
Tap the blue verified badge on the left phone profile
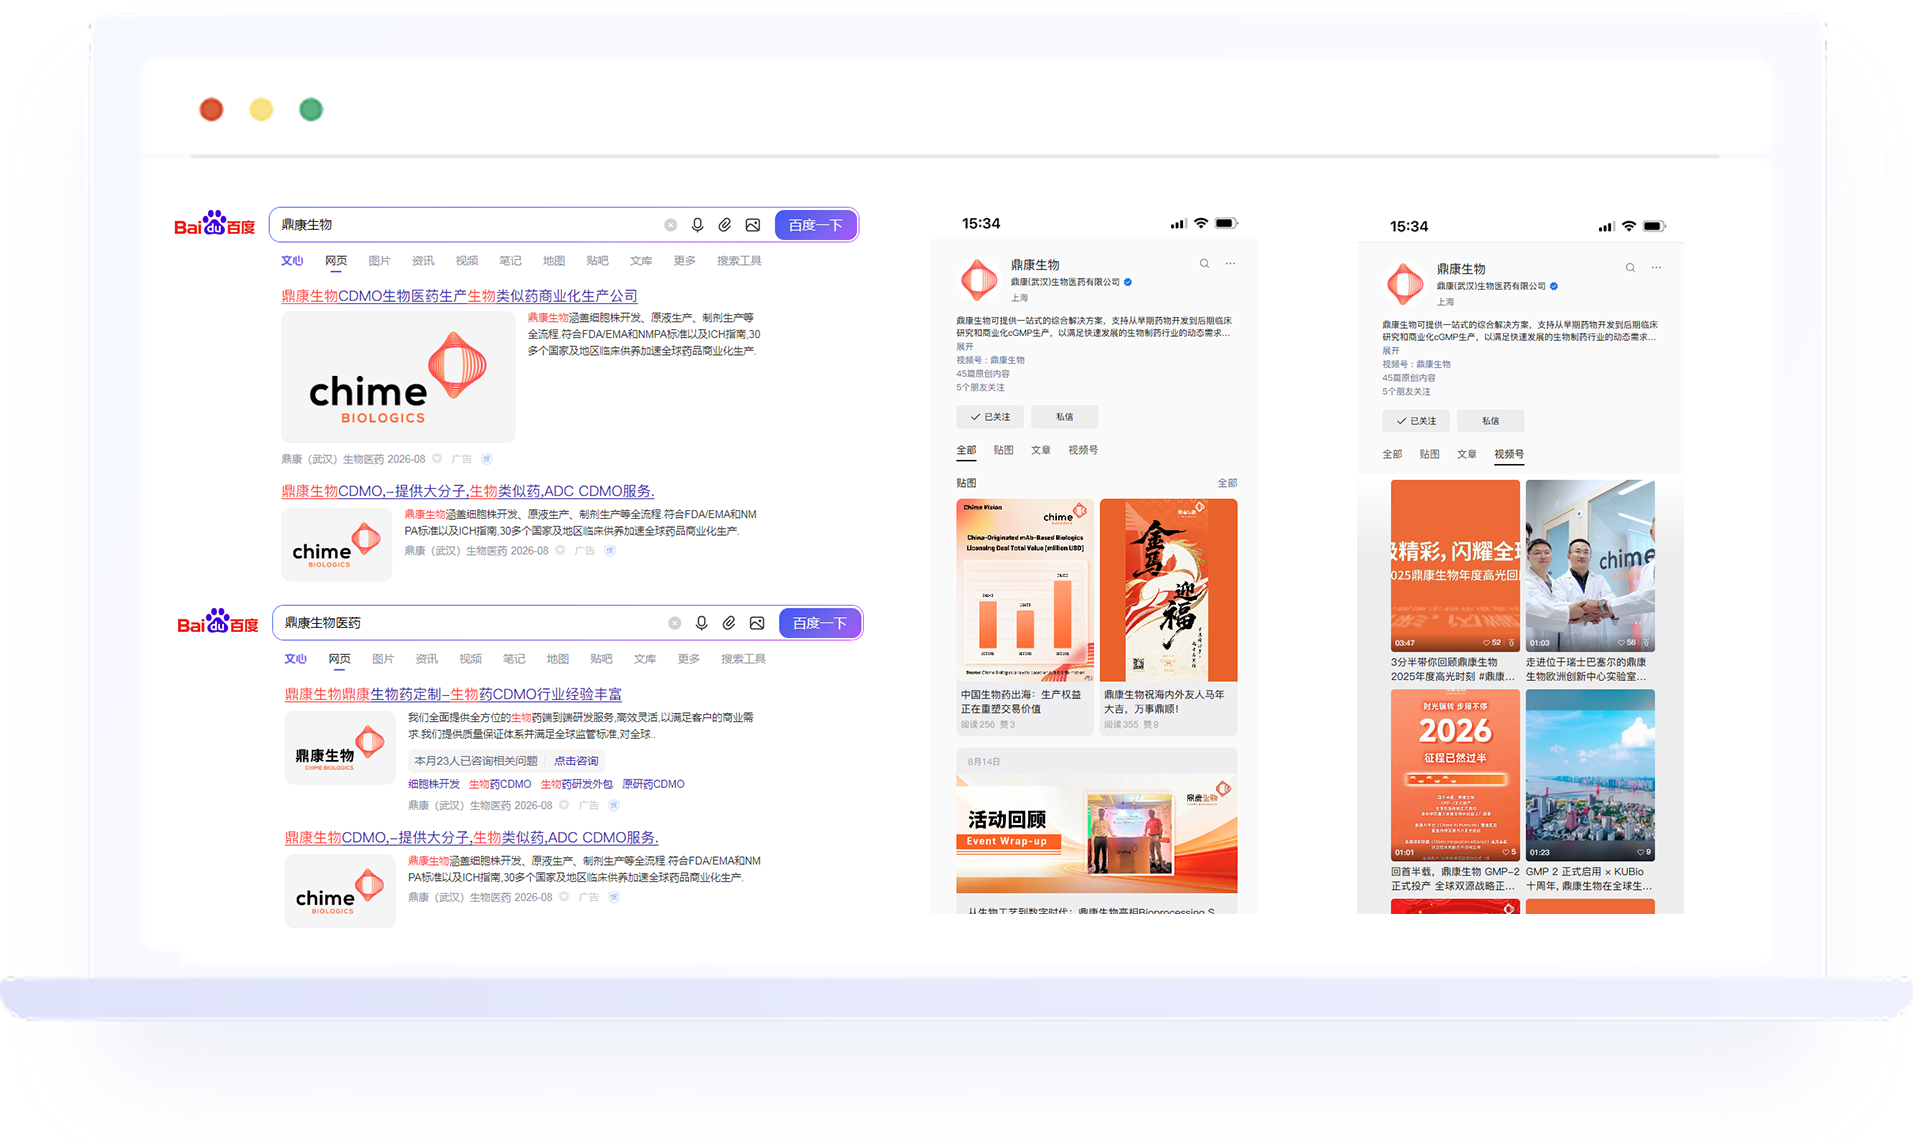[x=1128, y=282]
